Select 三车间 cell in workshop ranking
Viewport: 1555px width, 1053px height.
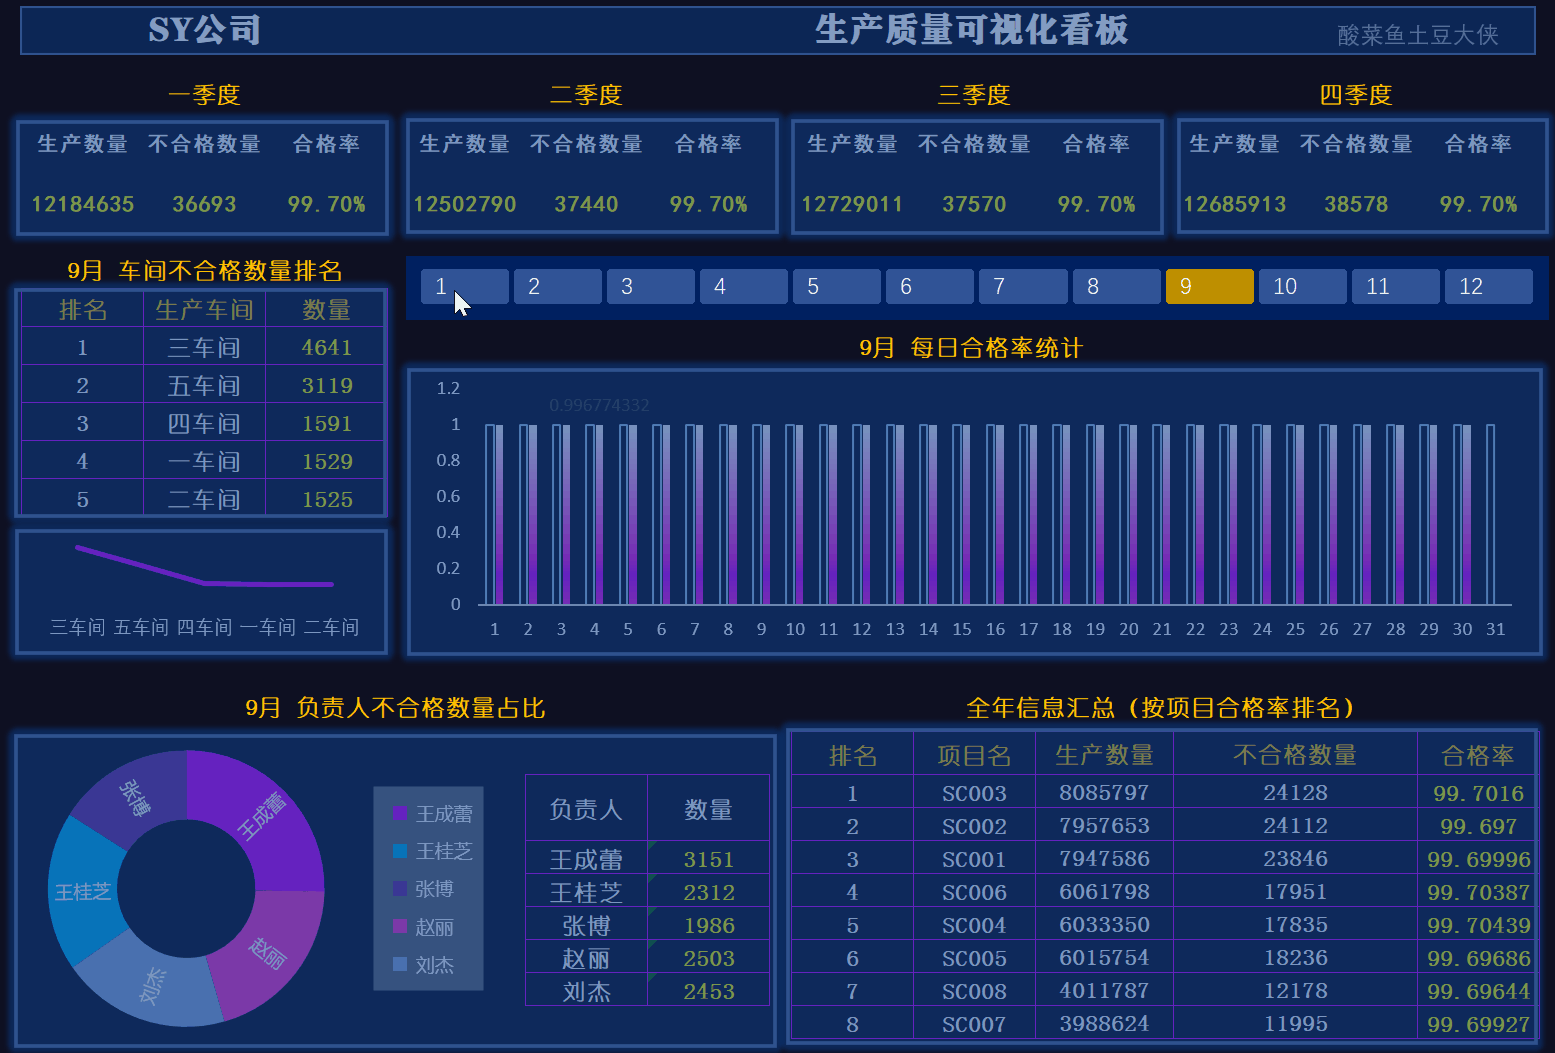click(x=204, y=348)
